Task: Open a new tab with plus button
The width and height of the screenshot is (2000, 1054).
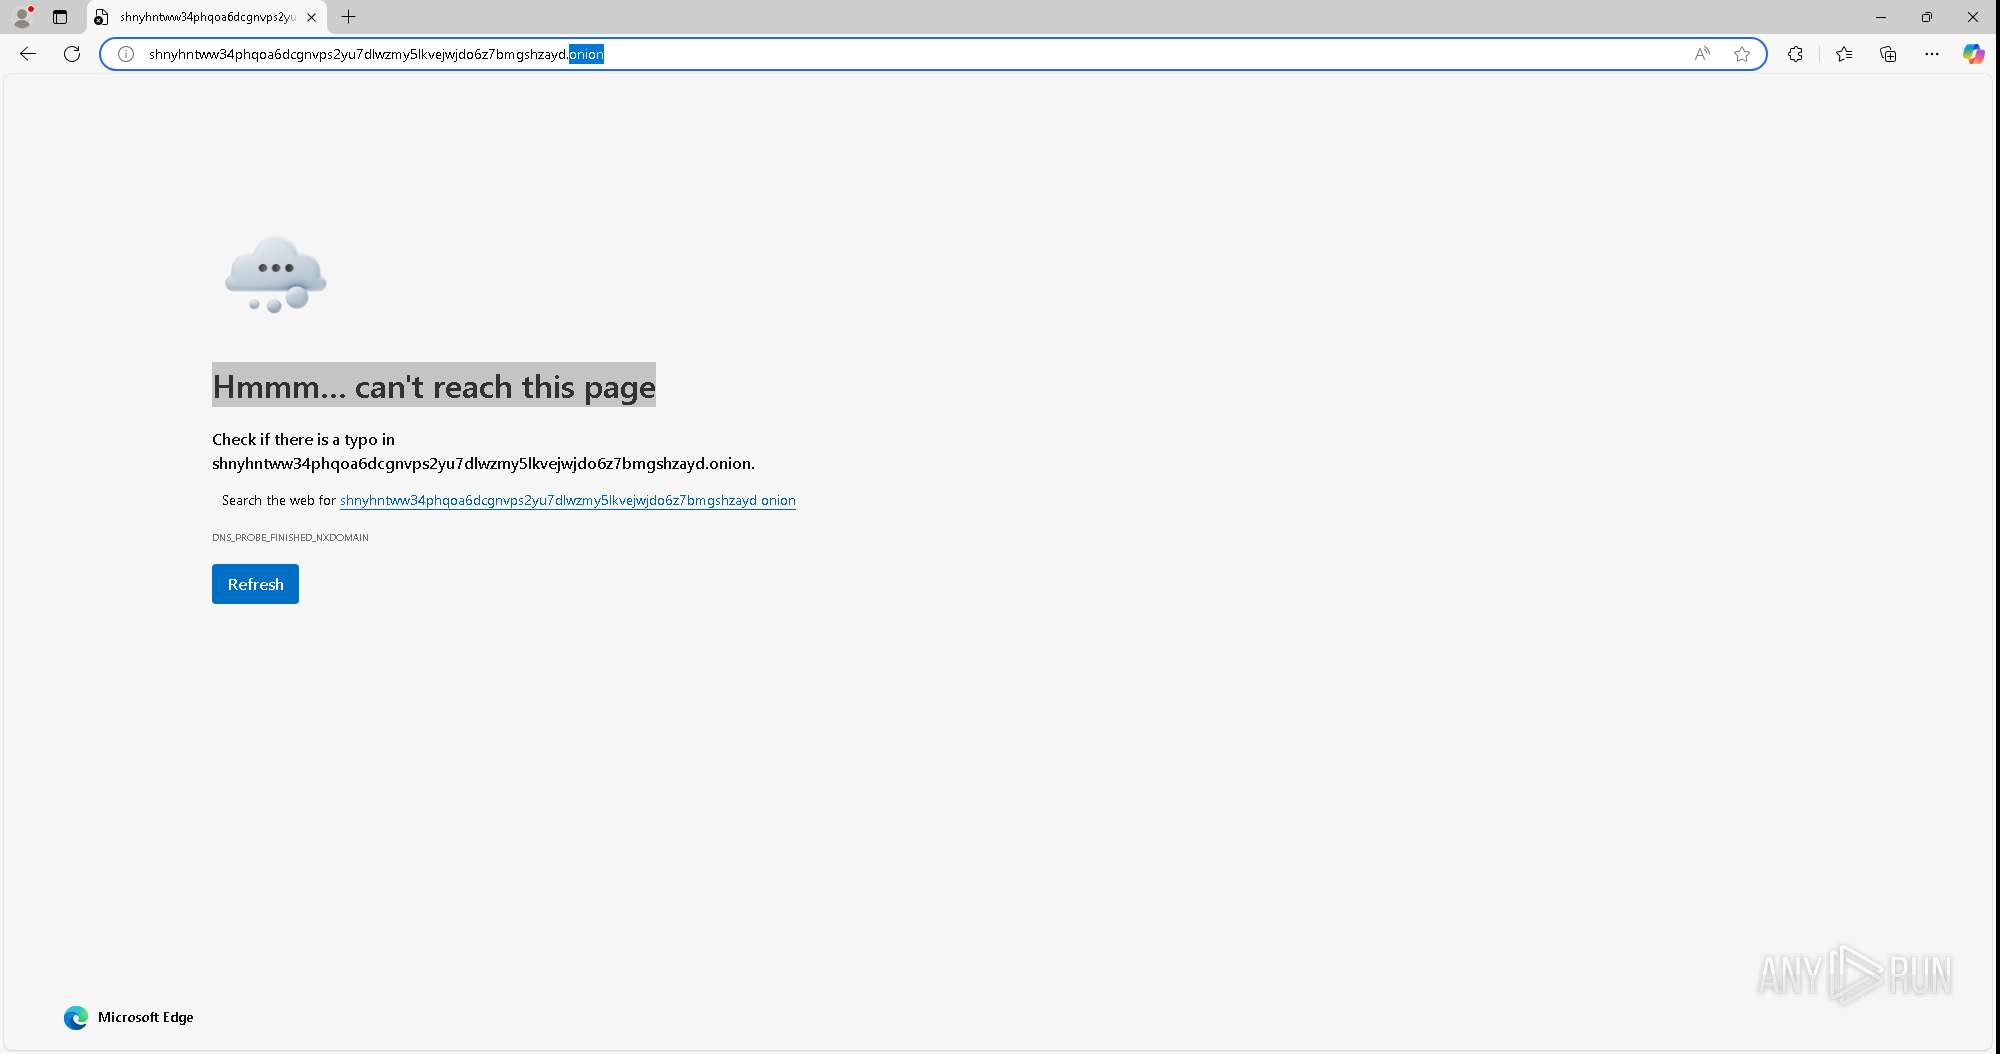Action: 348,17
